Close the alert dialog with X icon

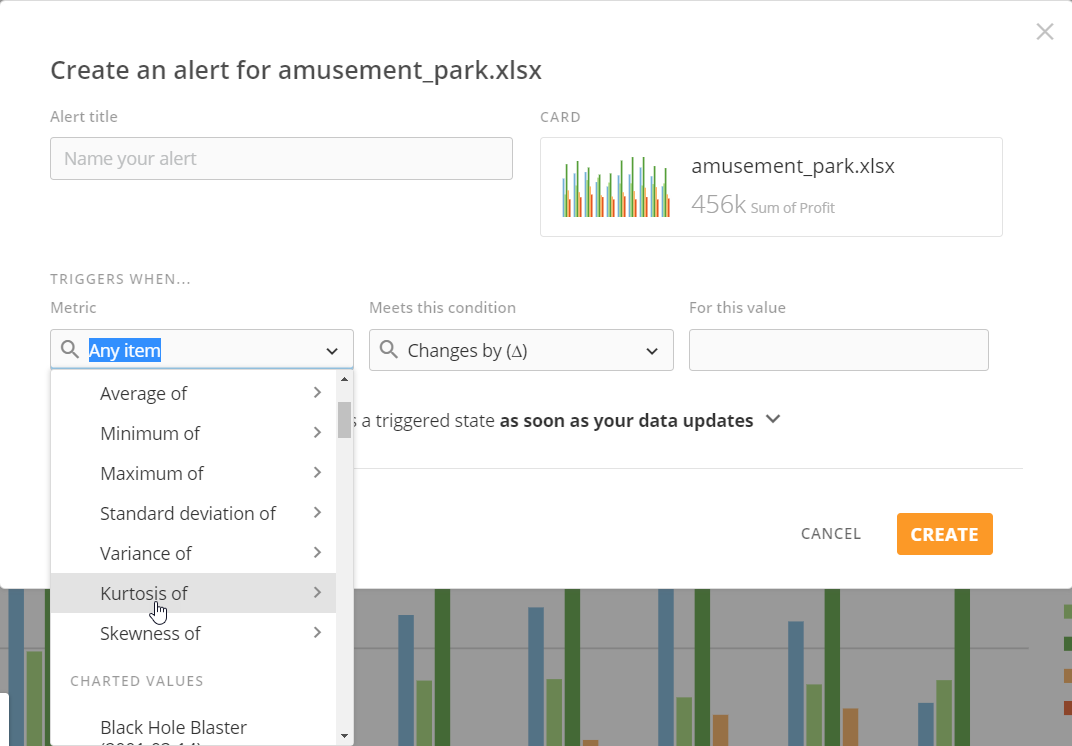click(1044, 32)
